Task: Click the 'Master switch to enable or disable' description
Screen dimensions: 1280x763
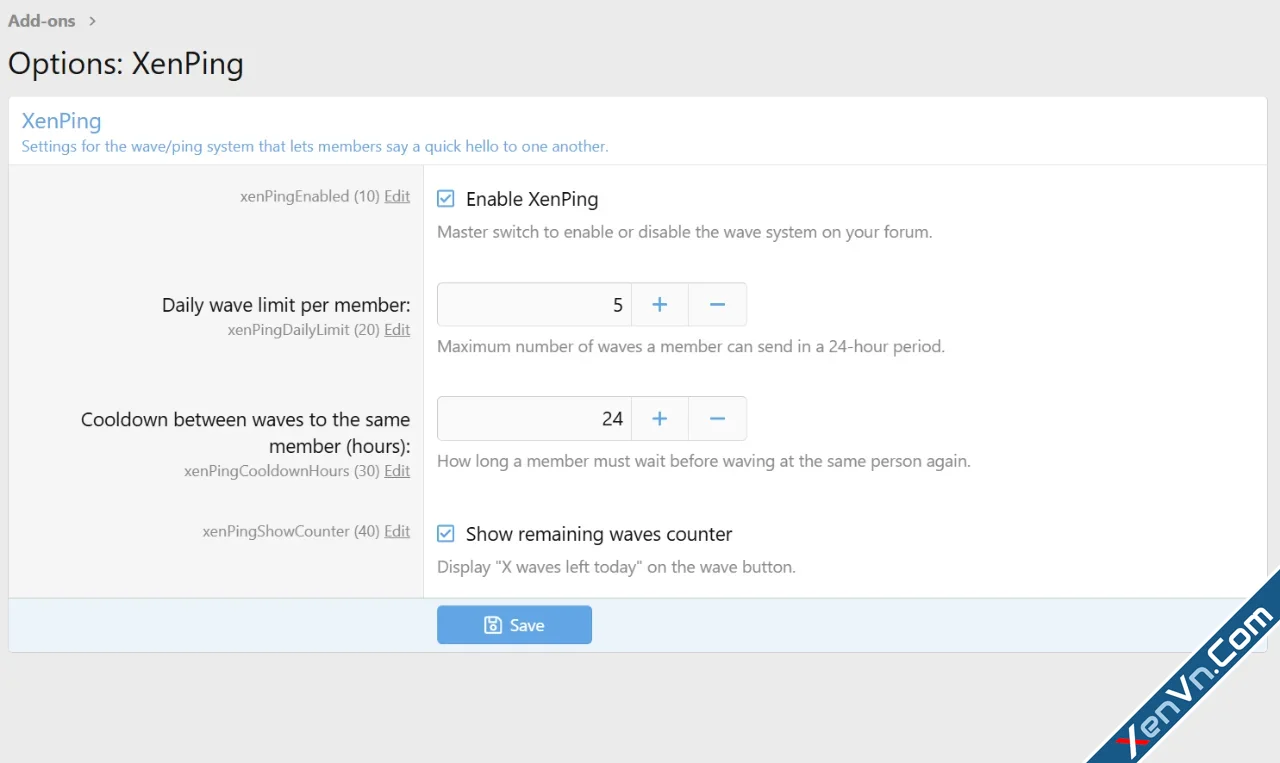Action: click(x=685, y=232)
